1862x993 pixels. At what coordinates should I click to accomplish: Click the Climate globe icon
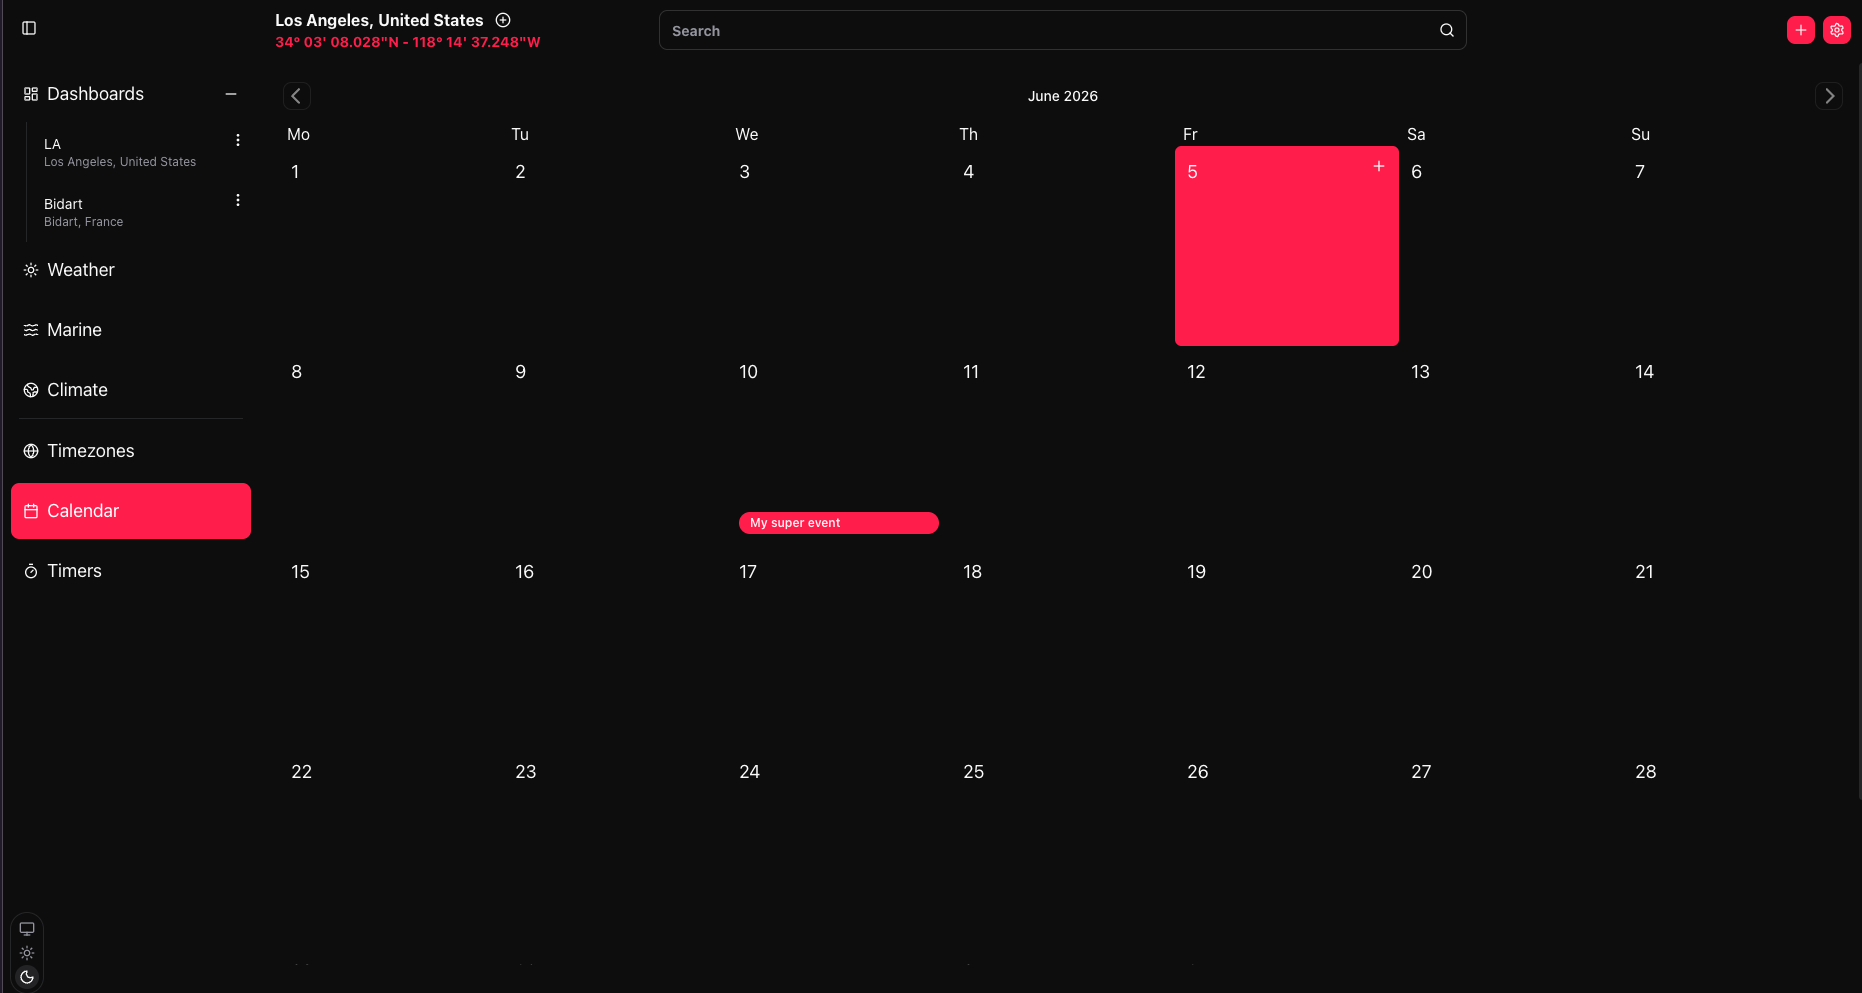[x=31, y=390]
